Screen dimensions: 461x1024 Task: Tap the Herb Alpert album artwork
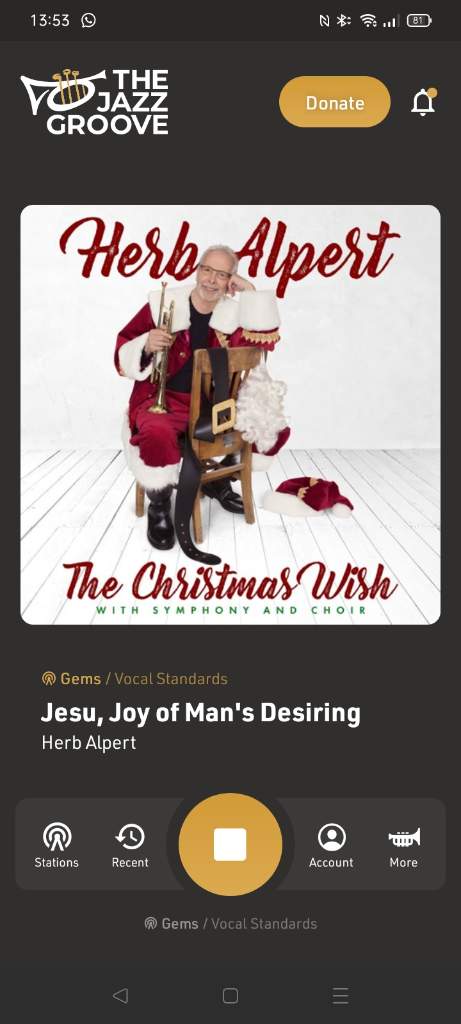pyautogui.click(x=230, y=415)
